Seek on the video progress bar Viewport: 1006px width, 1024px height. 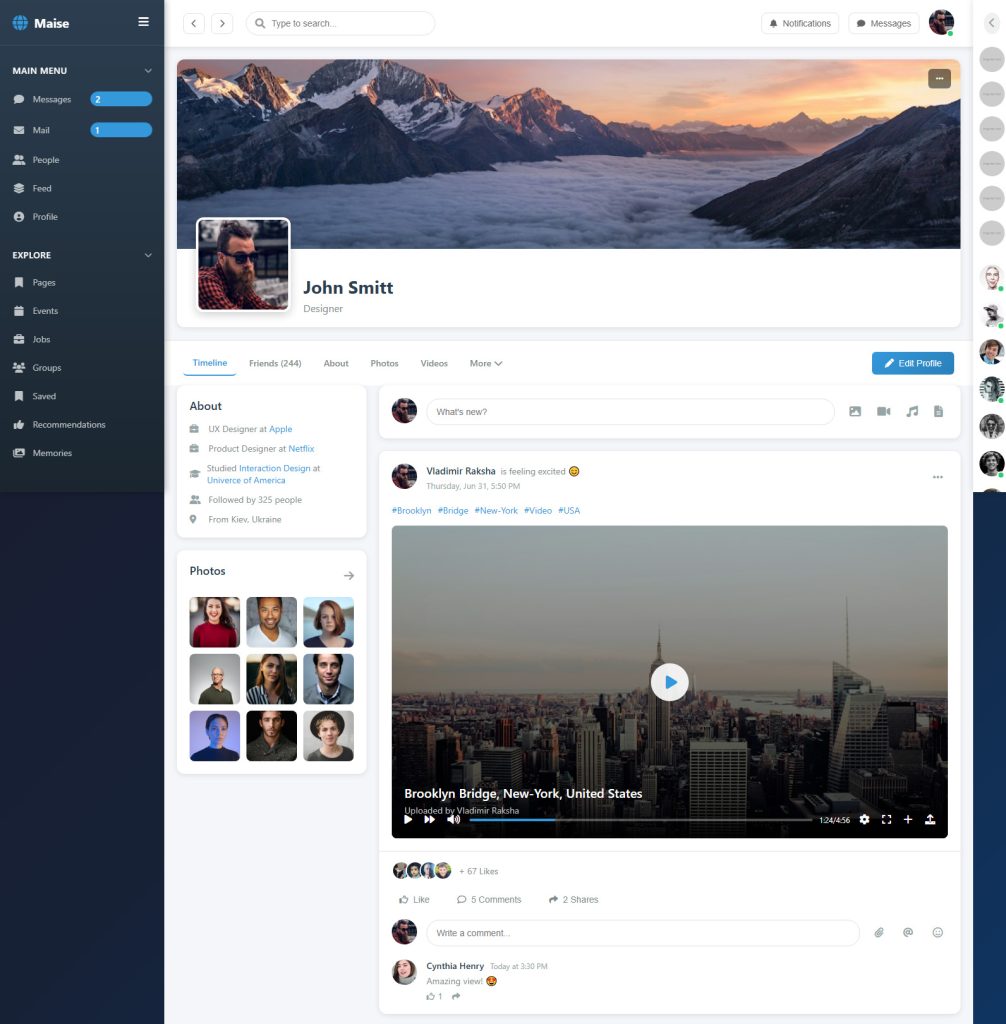tap(640, 820)
